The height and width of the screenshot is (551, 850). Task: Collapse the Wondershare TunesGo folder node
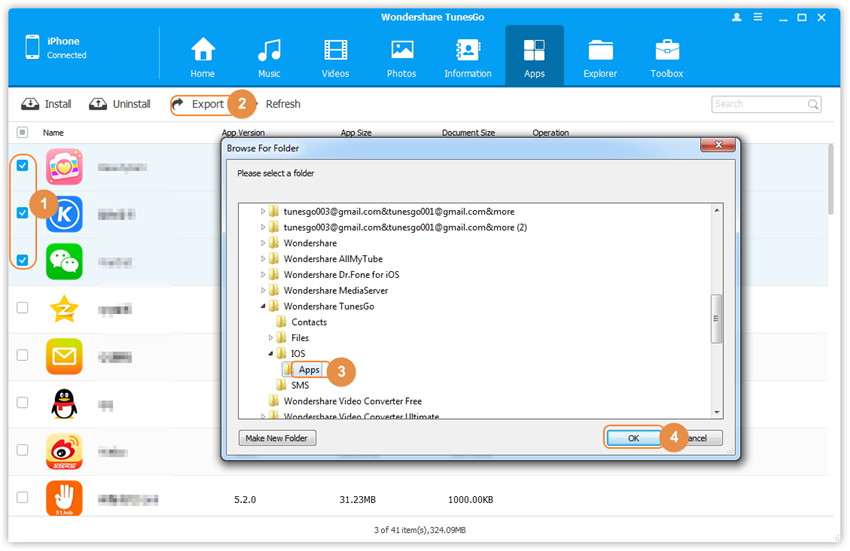pyautogui.click(x=264, y=306)
